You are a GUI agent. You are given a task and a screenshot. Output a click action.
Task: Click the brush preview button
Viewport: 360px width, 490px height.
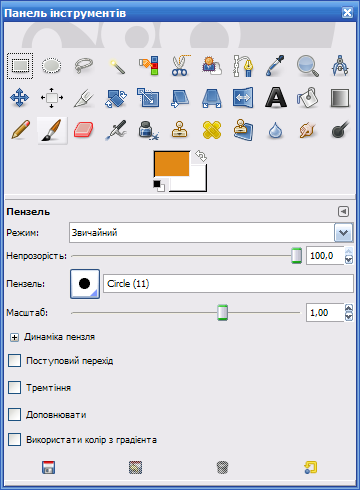click(x=85, y=284)
